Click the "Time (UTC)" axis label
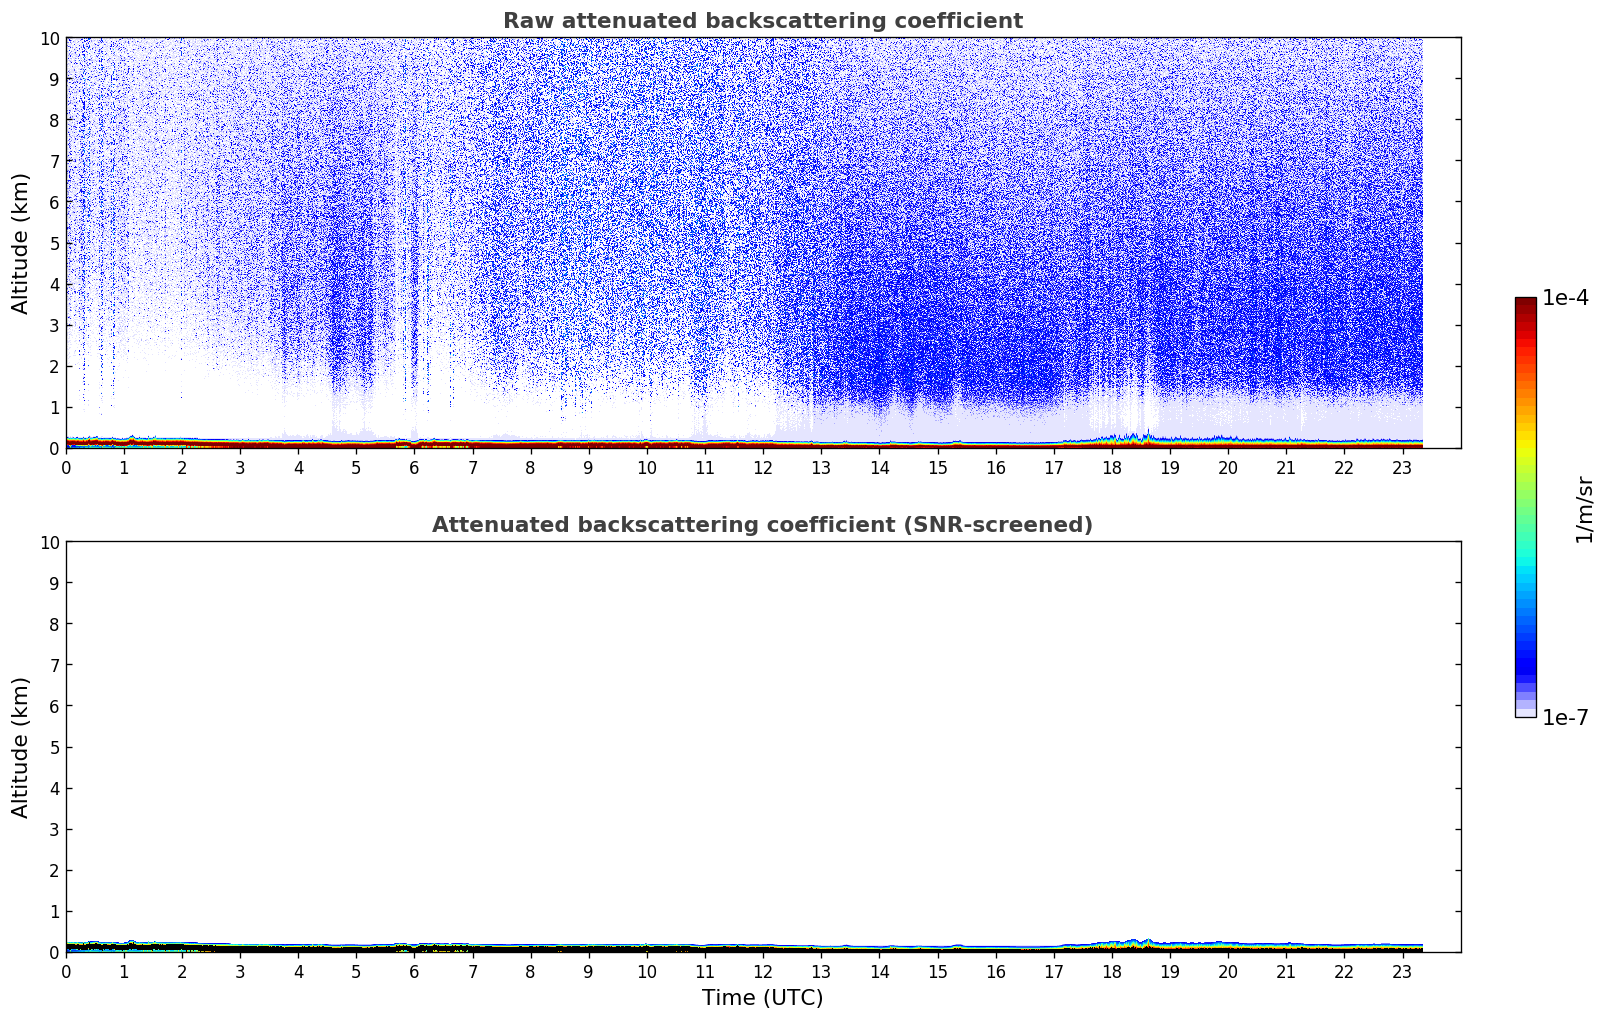 (763, 998)
